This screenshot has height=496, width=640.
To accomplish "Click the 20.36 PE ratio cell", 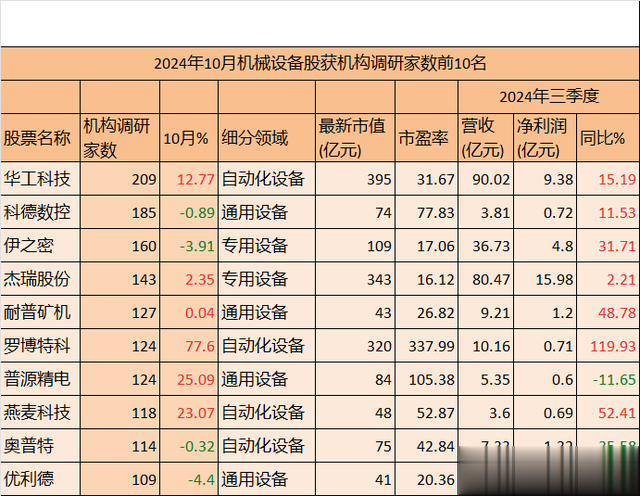I will (427, 479).
